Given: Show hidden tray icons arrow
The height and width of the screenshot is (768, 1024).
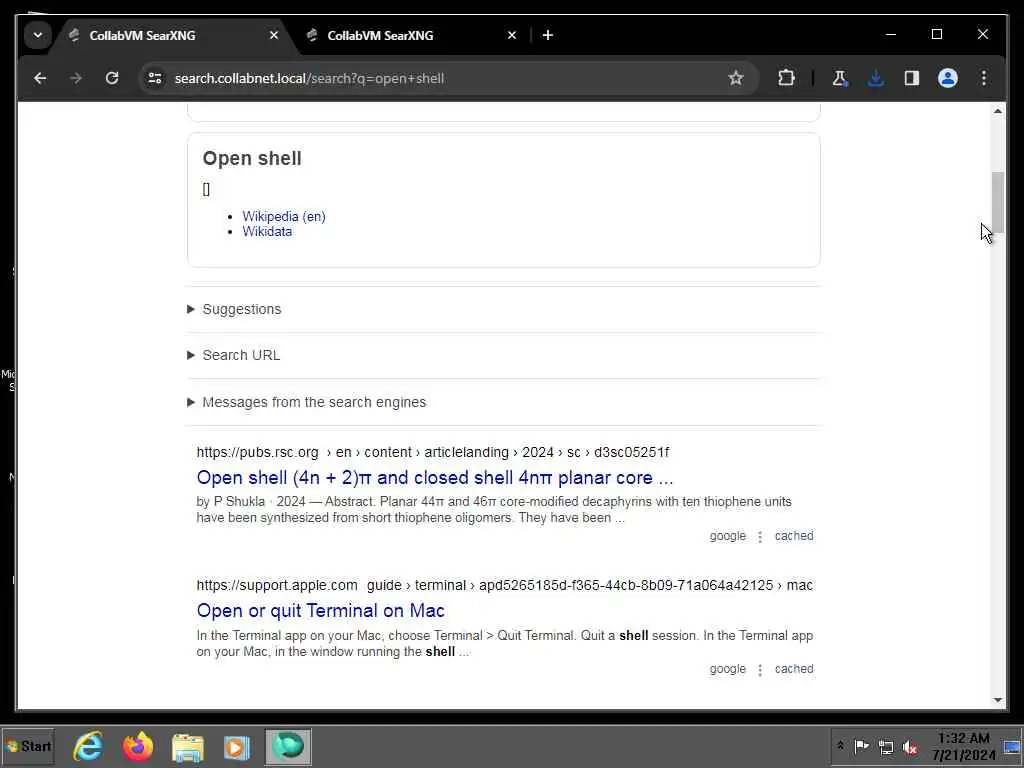Looking at the screenshot, I should coord(840,746).
